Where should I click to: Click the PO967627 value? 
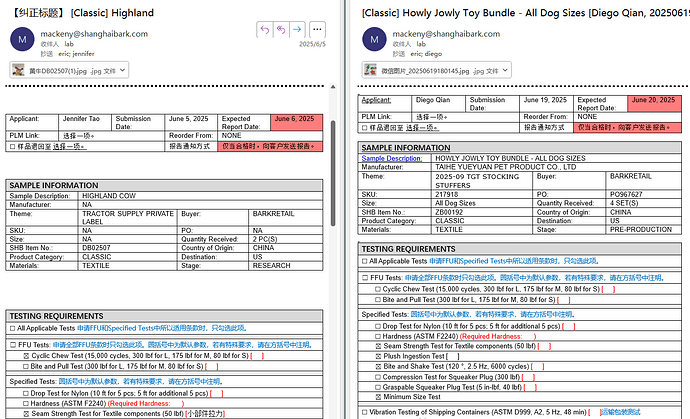[626, 195]
